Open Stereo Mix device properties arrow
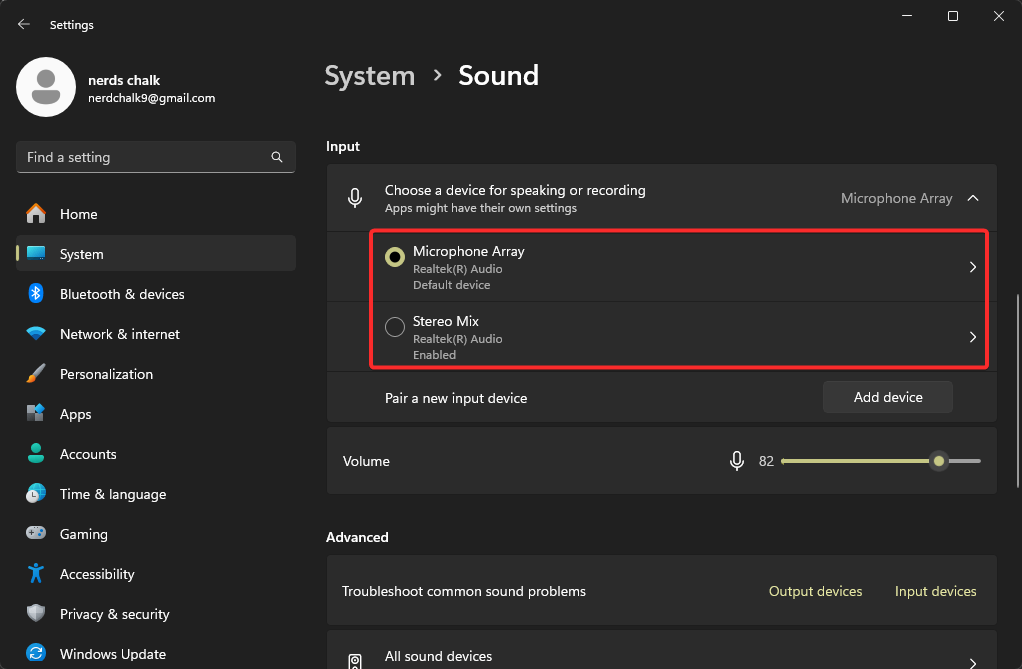The height and width of the screenshot is (669, 1022). click(x=972, y=337)
